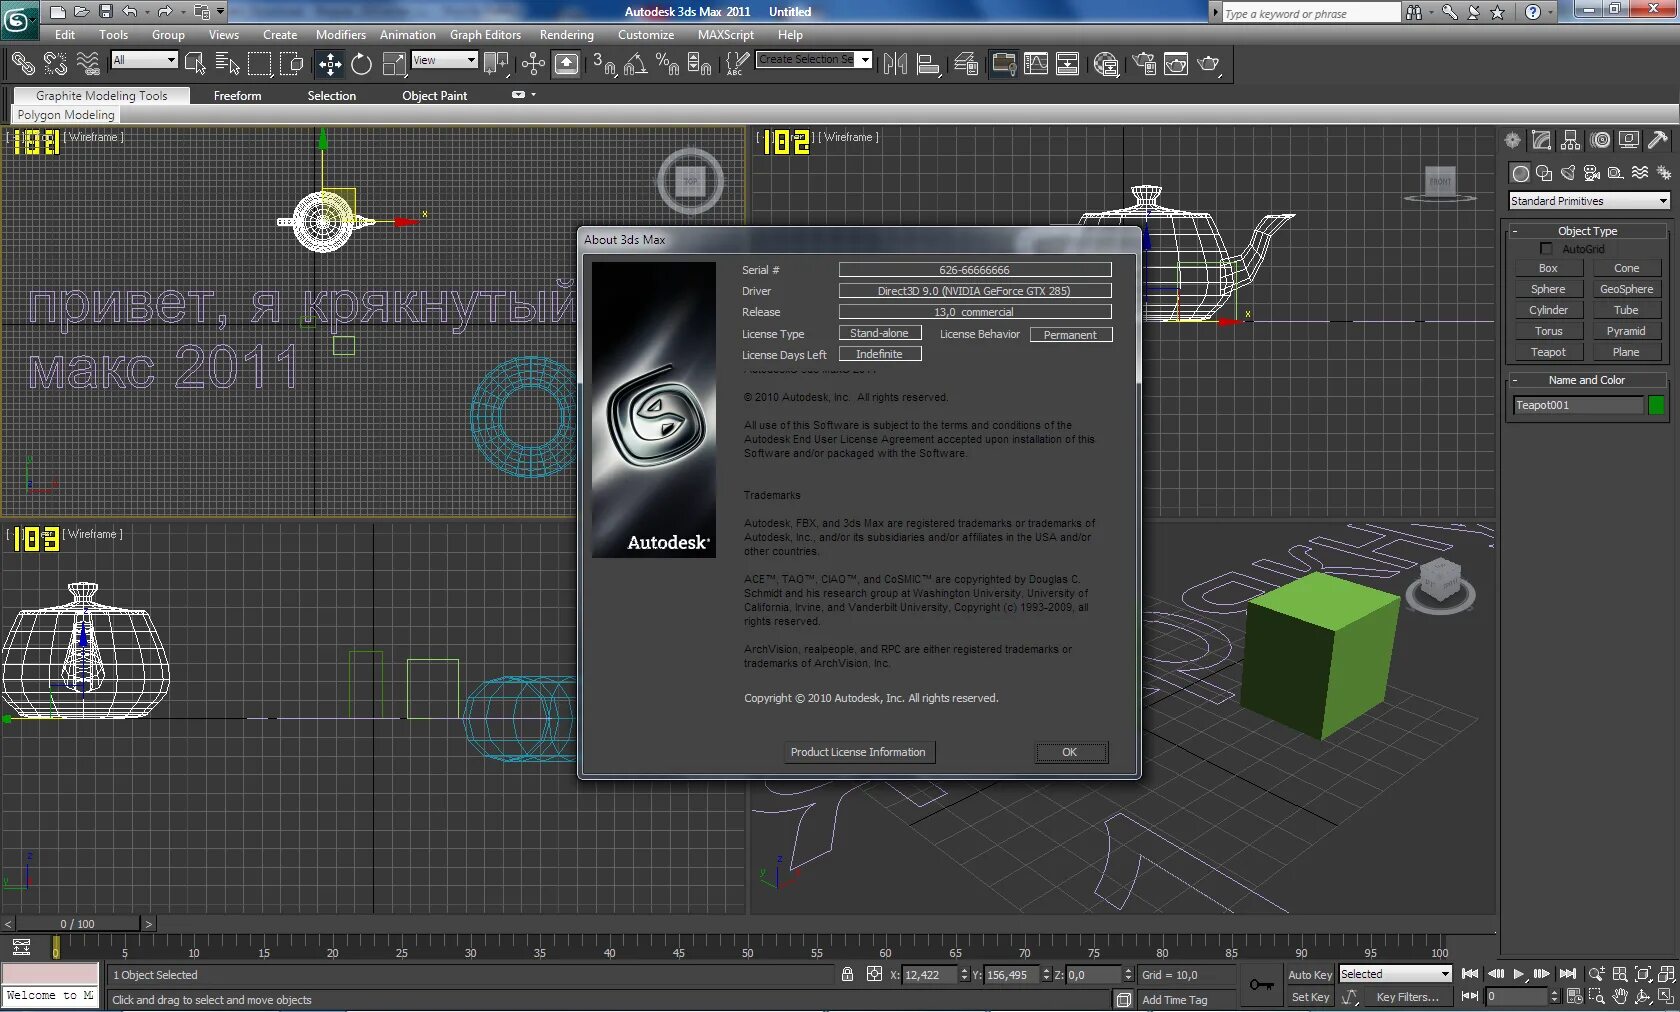Open the reference coordinate View dropdown
The image size is (1680, 1012).
444,60
